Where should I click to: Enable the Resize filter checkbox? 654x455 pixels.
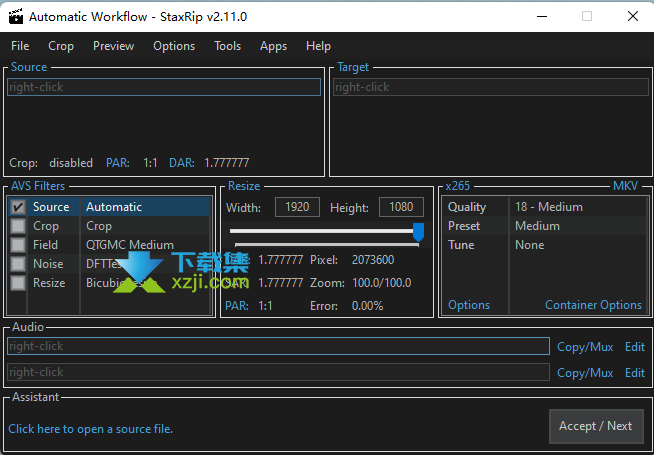pos(18,283)
